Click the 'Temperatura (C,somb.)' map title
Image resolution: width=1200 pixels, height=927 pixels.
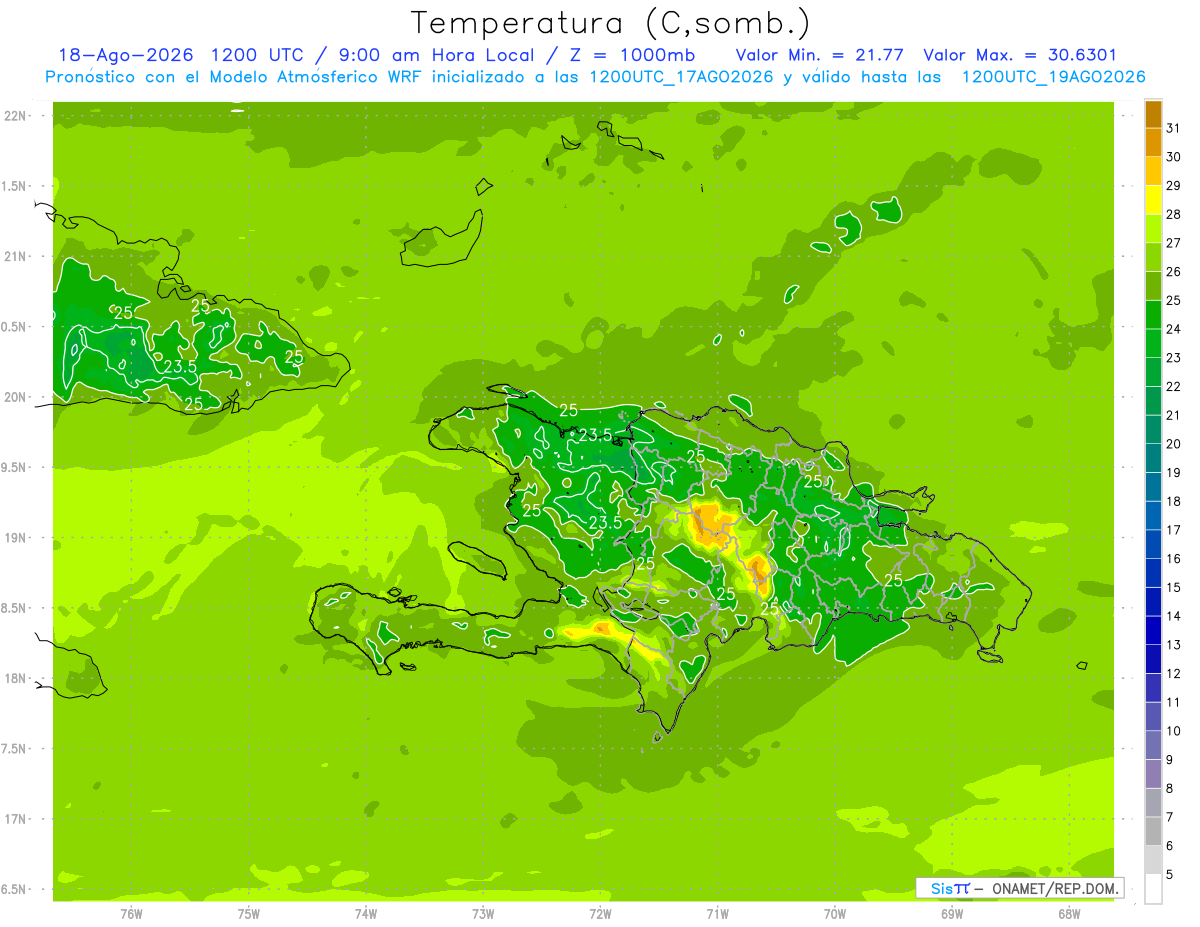click(610, 23)
